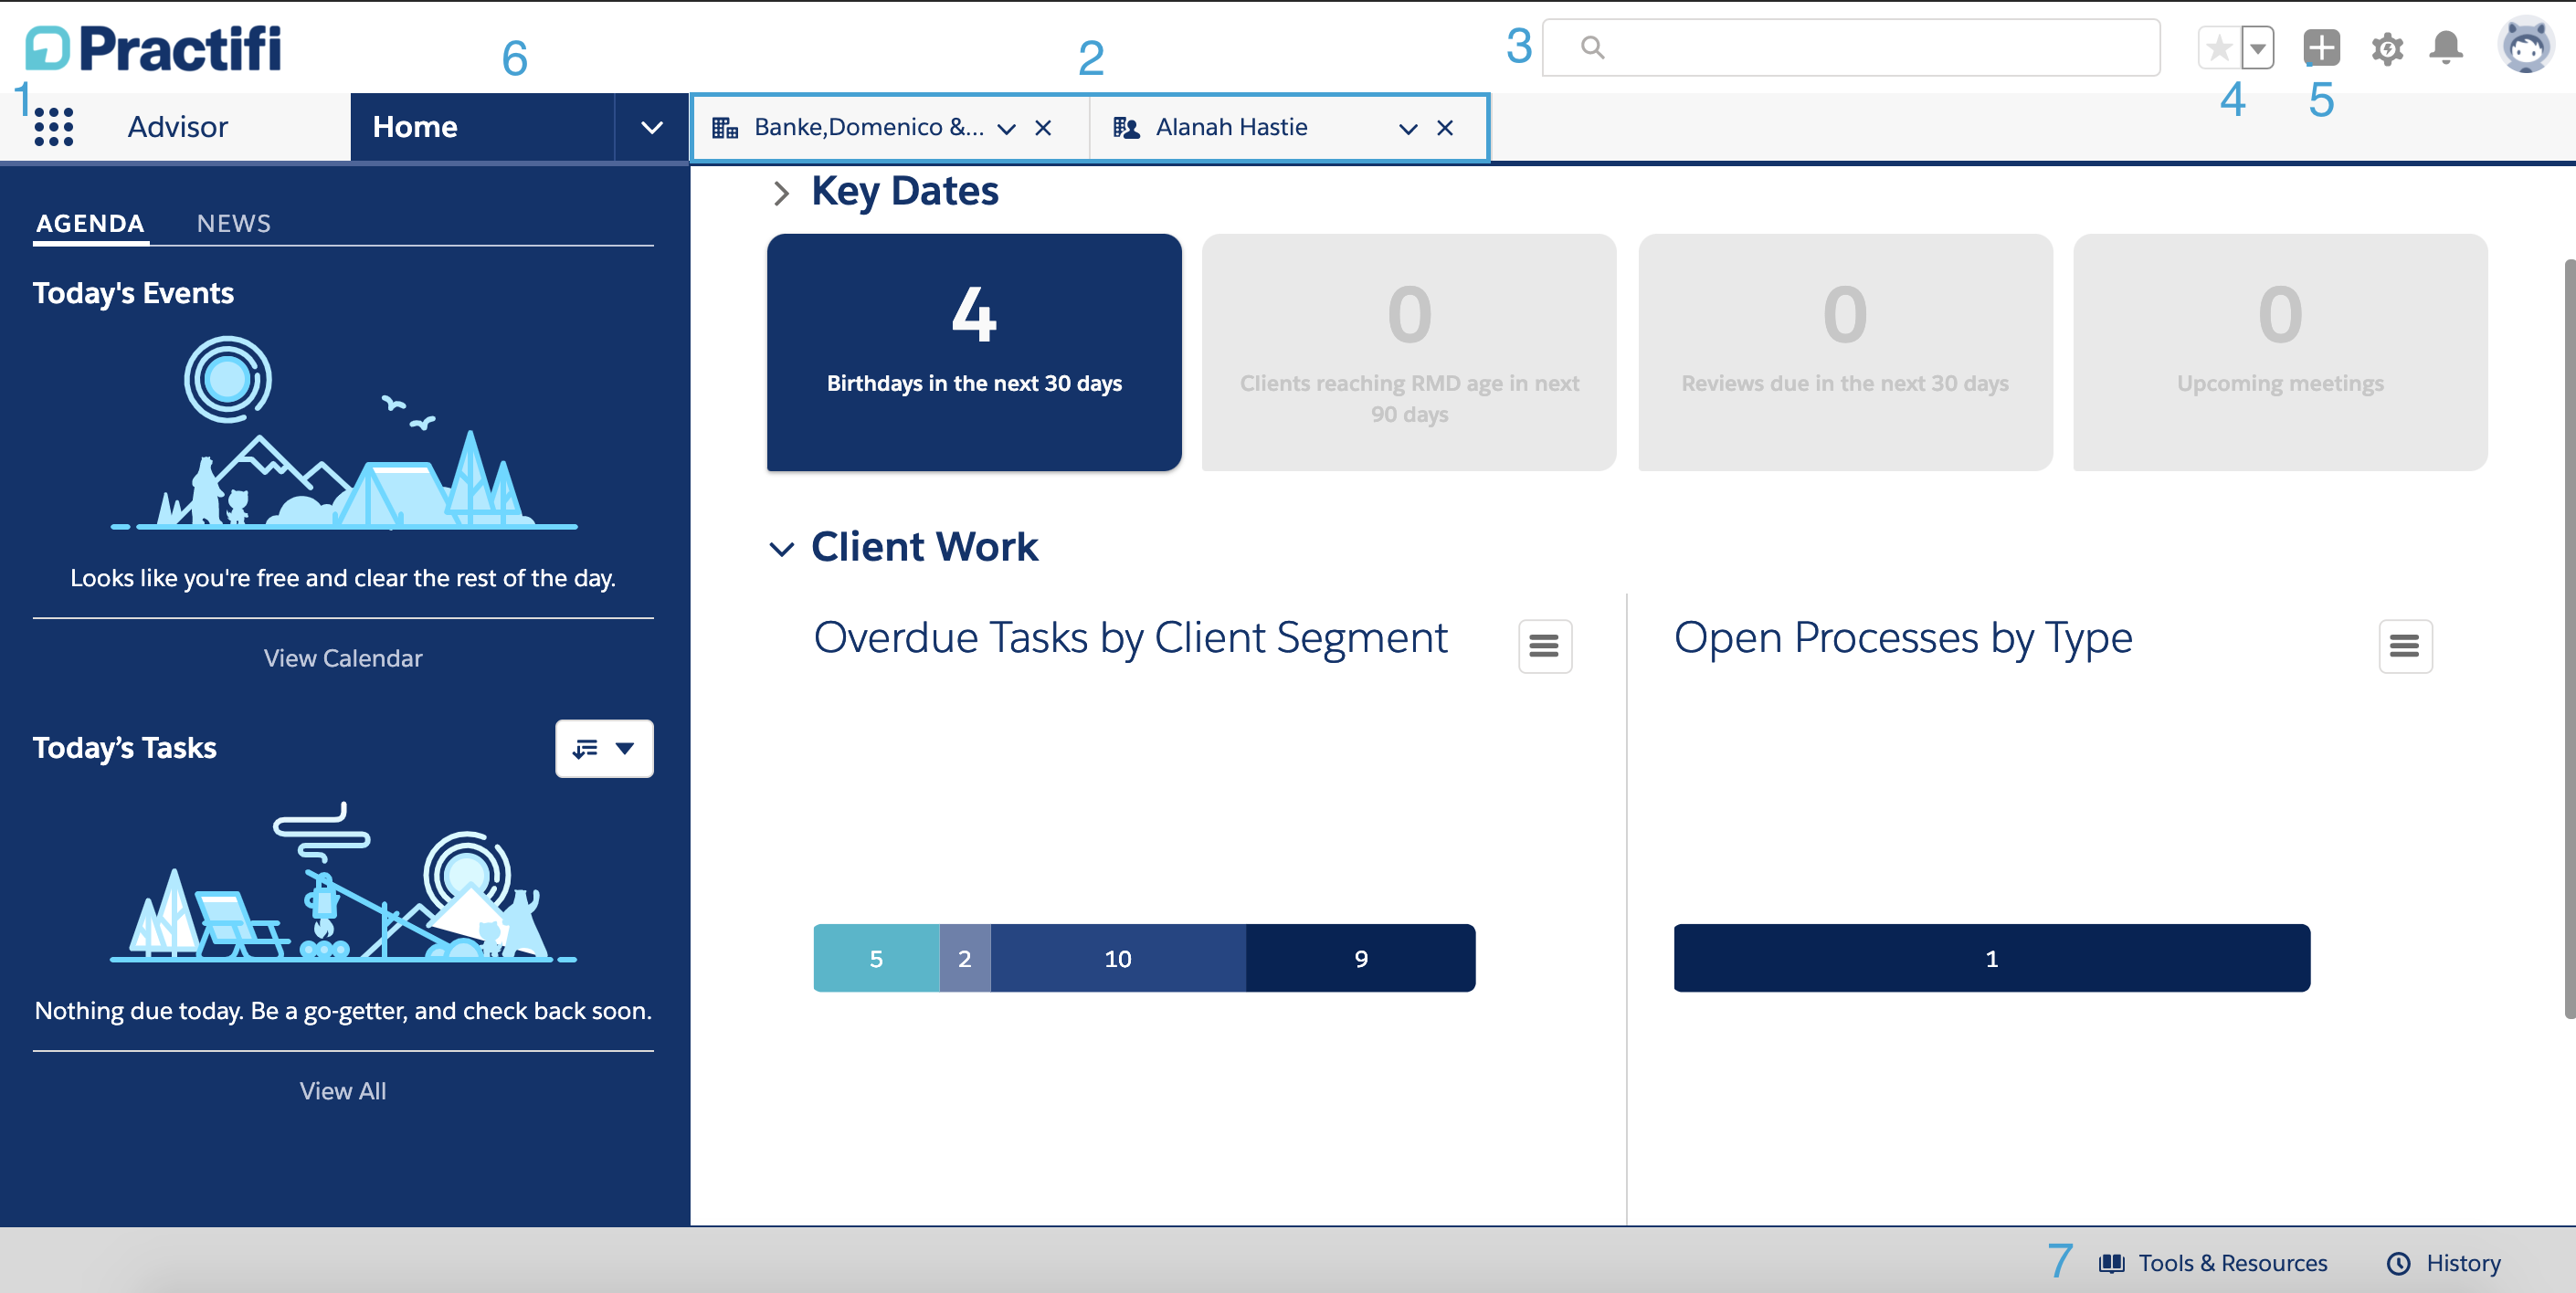Image resolution: width=2576 pixels, height=1293 pixels.
Task: Click the favorites star icon
Action: tap(2219, 47)
